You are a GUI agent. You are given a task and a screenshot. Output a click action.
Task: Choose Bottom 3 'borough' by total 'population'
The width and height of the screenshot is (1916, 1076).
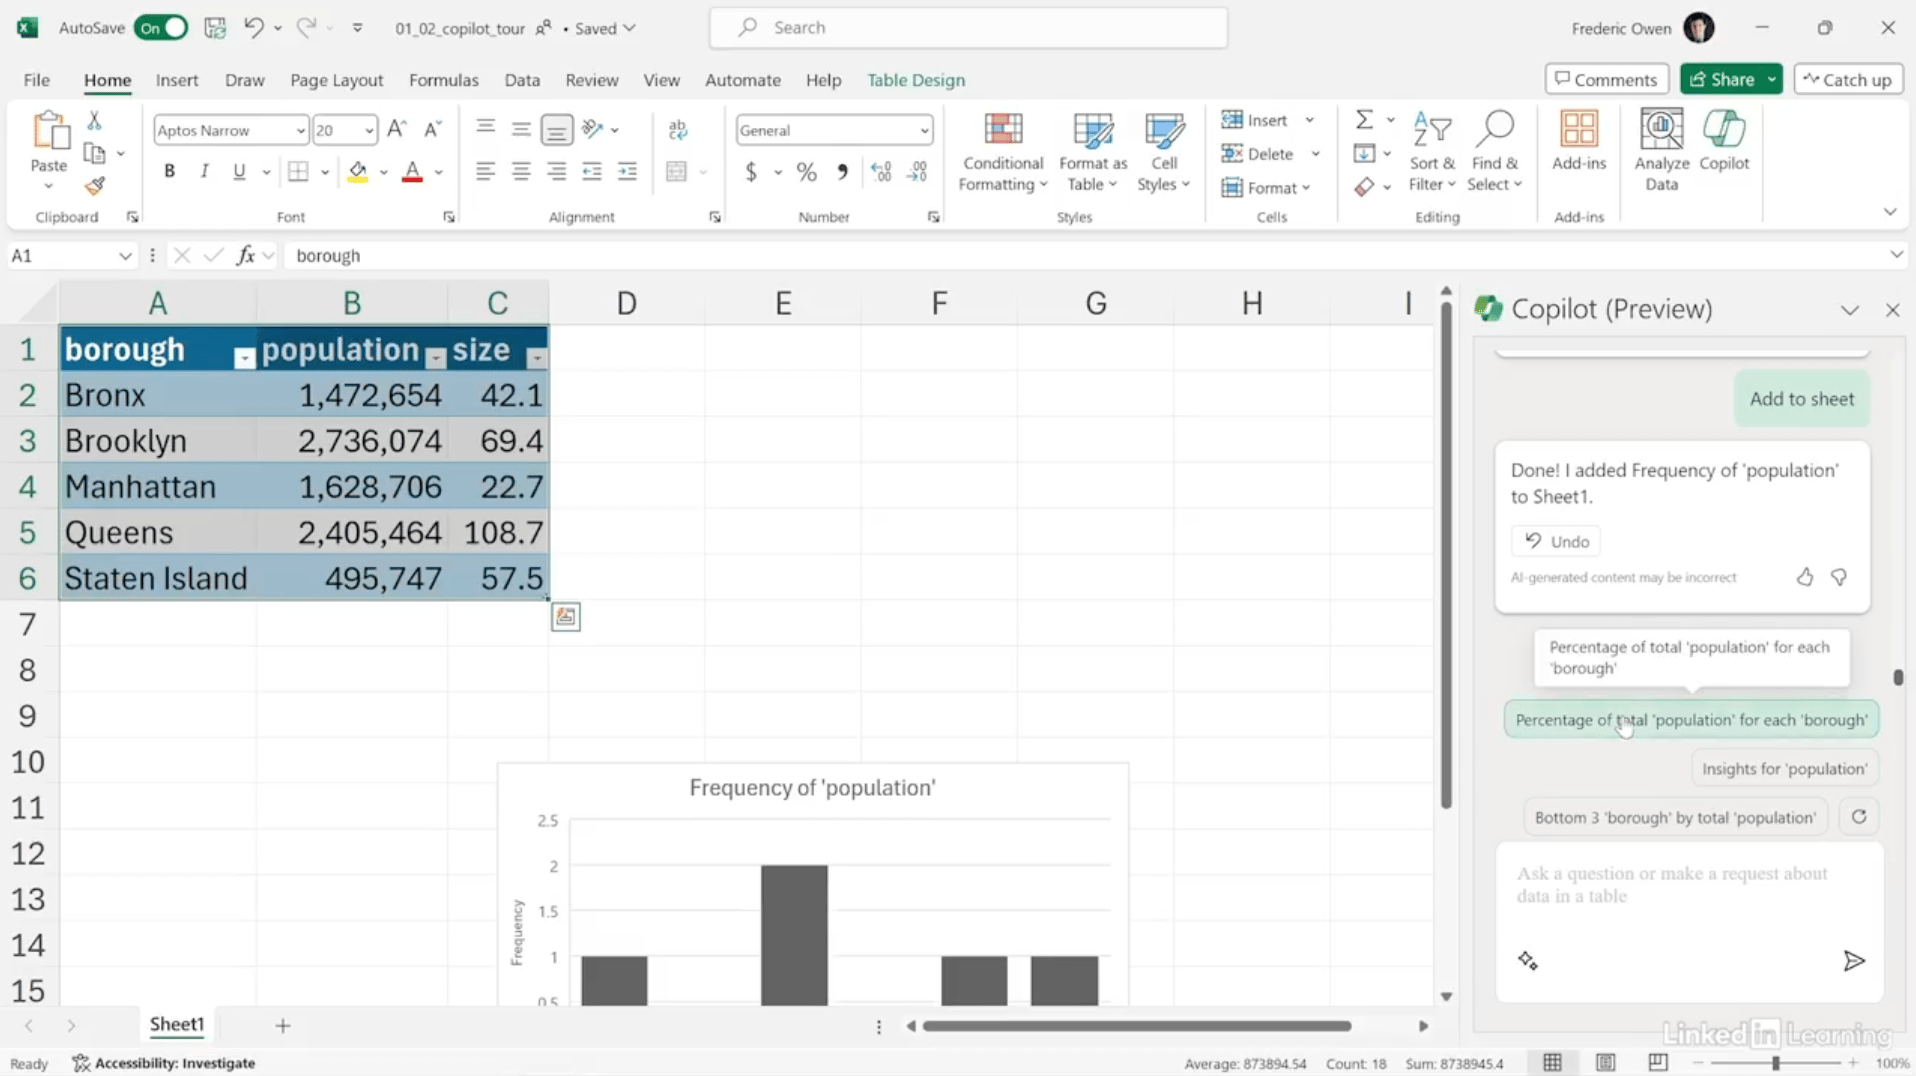pyautogui.click(x=1675, y=817)
